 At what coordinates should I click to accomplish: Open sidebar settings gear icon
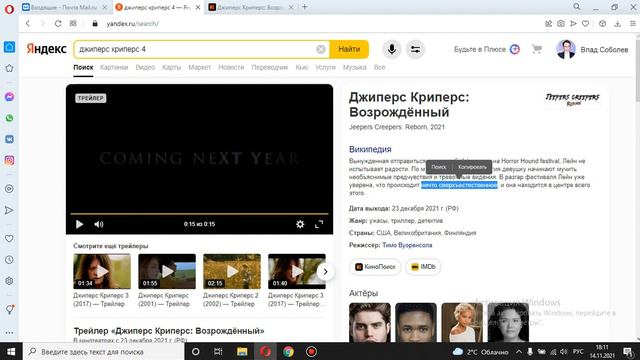9,281
